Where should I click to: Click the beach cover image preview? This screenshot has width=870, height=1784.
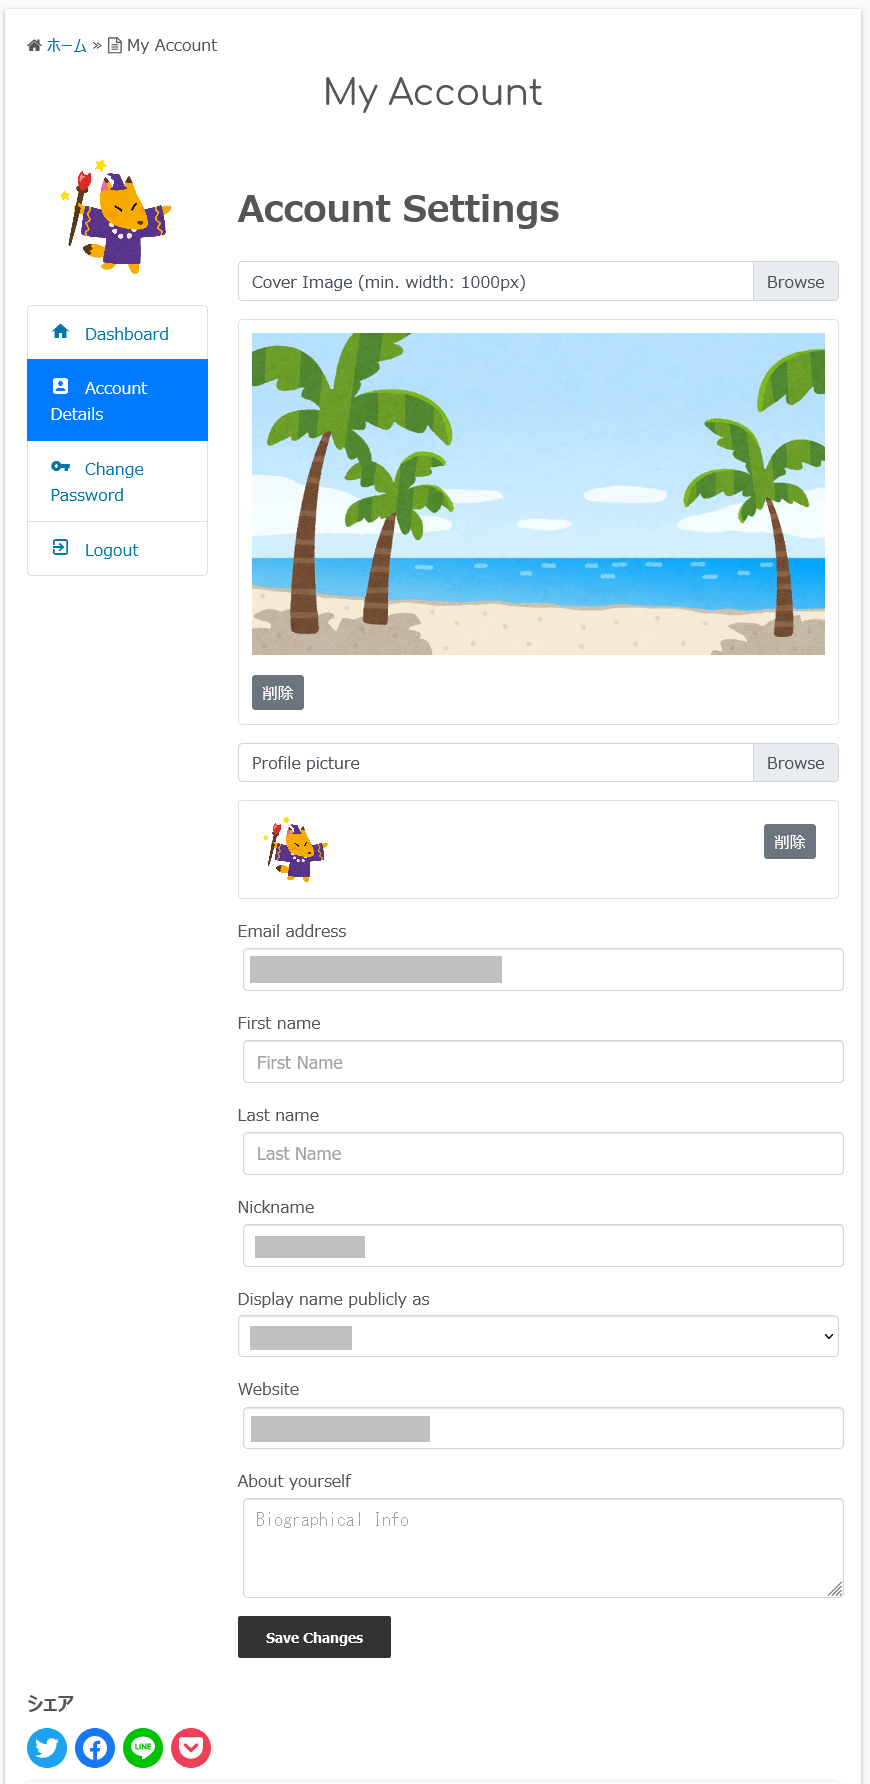point(538,494)
